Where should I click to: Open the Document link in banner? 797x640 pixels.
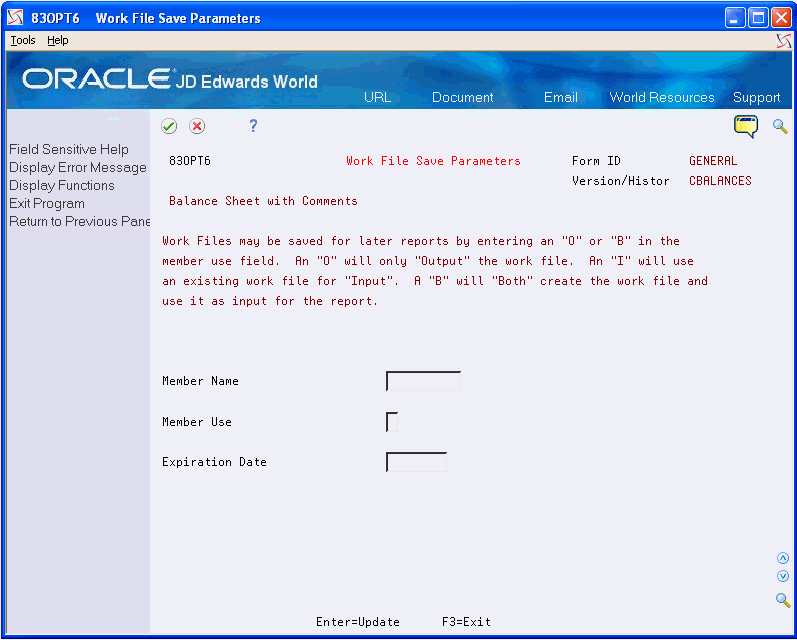(x=463, y=97)
